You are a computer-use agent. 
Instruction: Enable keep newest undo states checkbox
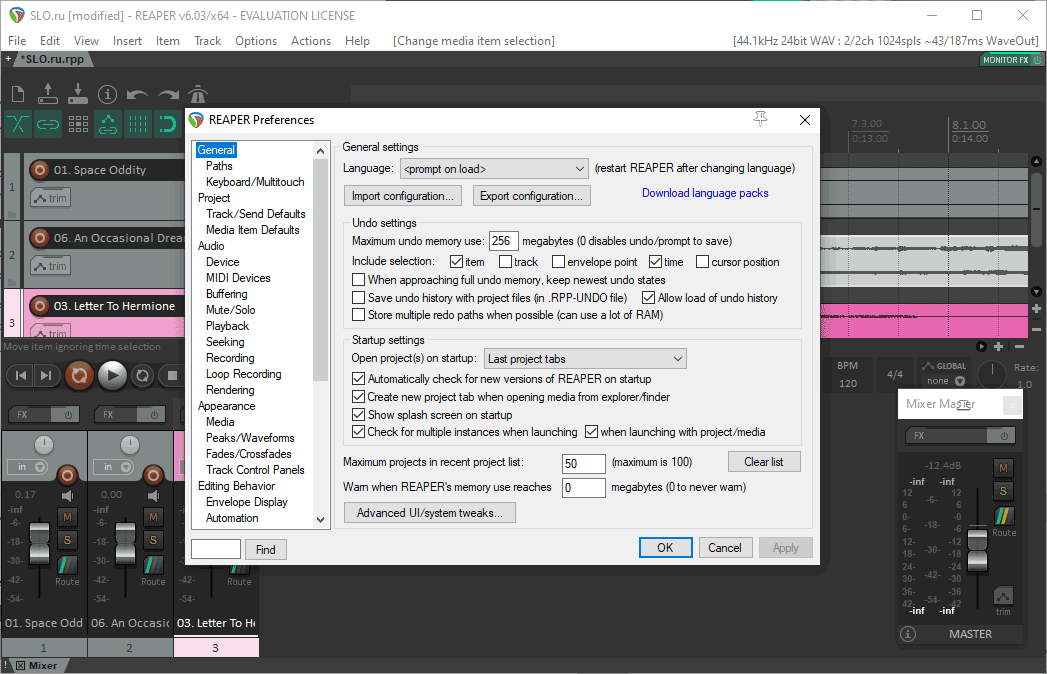[359, 279]
